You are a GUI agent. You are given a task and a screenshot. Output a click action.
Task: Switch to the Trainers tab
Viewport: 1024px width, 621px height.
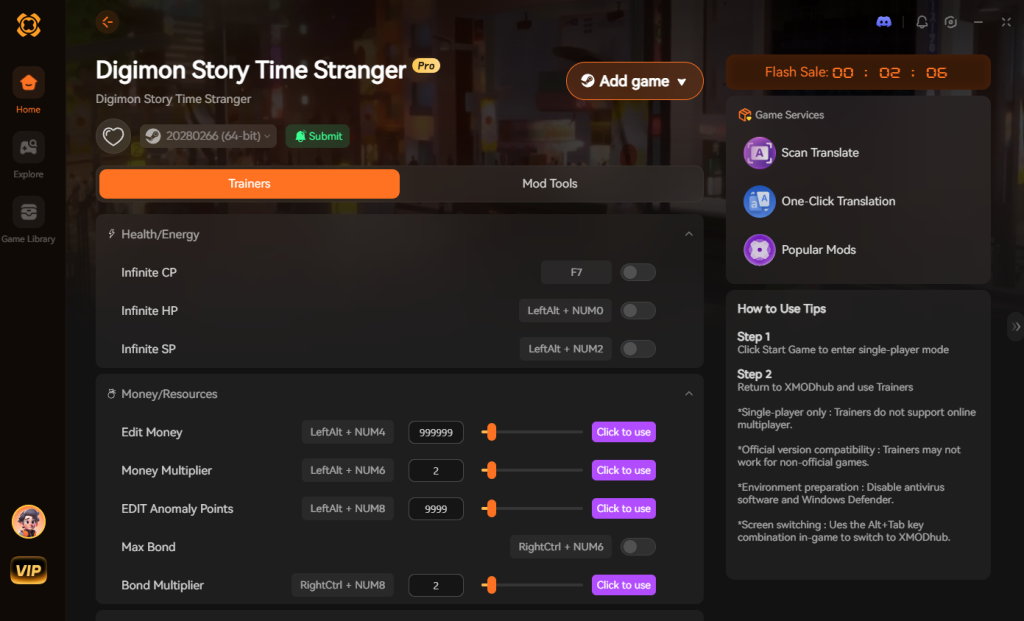tap(249, 183)
